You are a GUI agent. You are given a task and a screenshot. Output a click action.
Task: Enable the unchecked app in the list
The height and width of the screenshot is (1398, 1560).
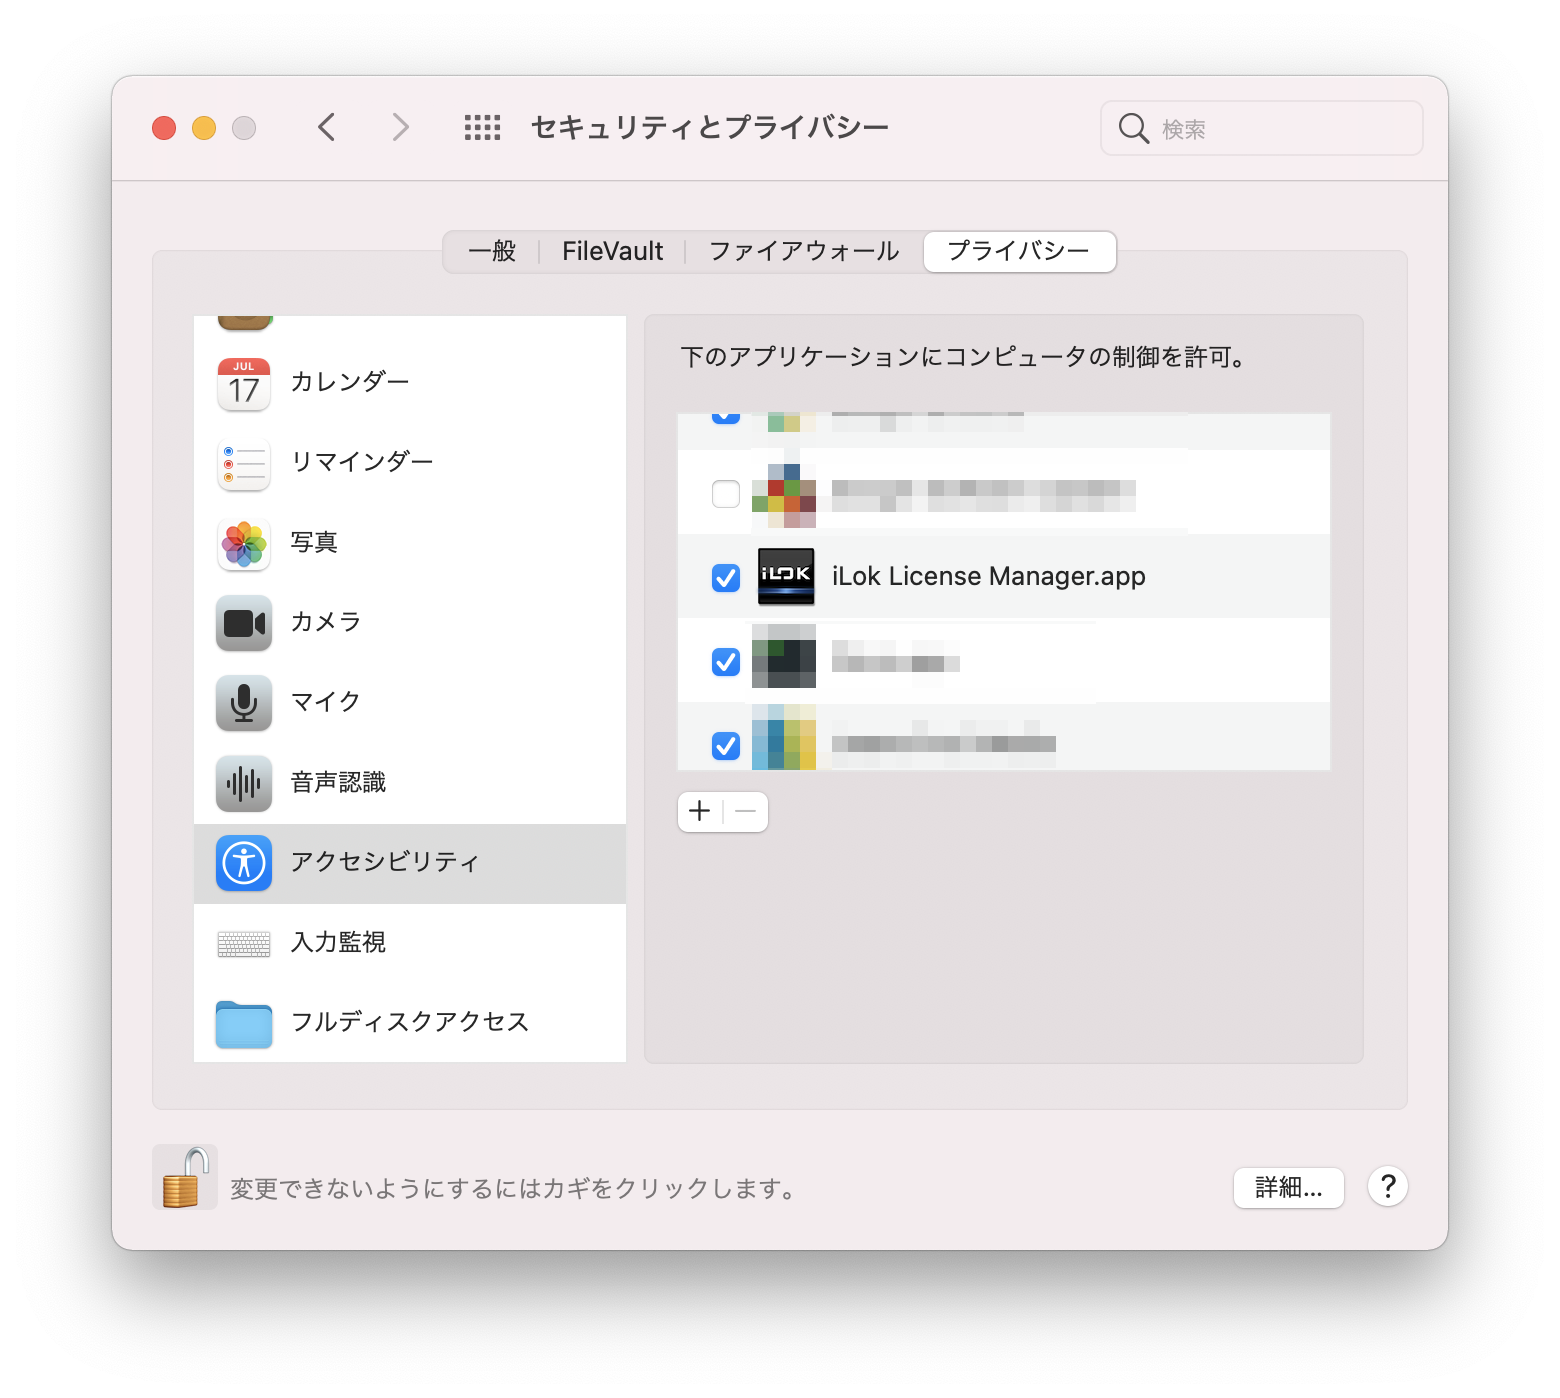(726, 493)
